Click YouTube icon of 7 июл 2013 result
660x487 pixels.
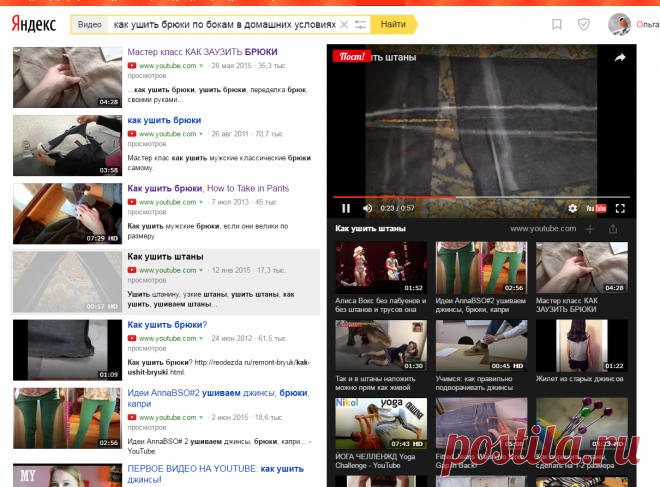(x=132, y=202)
